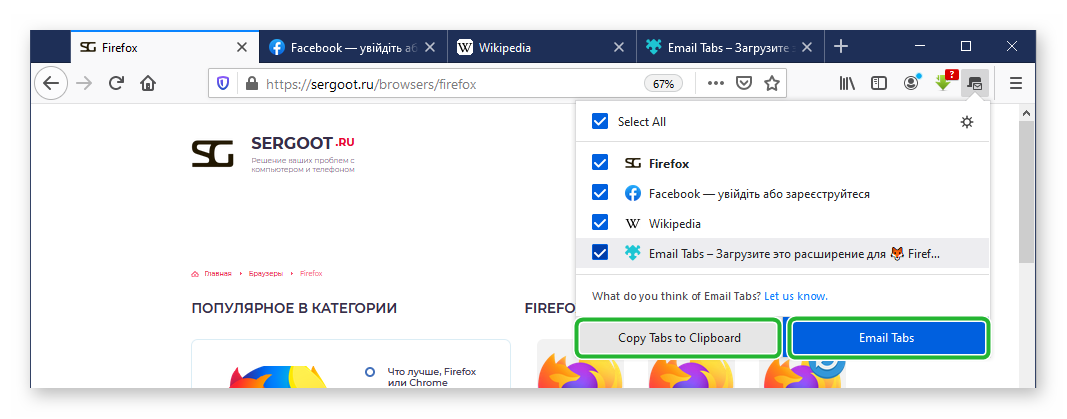The height and width of the screenshot is (419, 1067).
Task: Click the blue Email Tabs button
Action: (887, 337)
